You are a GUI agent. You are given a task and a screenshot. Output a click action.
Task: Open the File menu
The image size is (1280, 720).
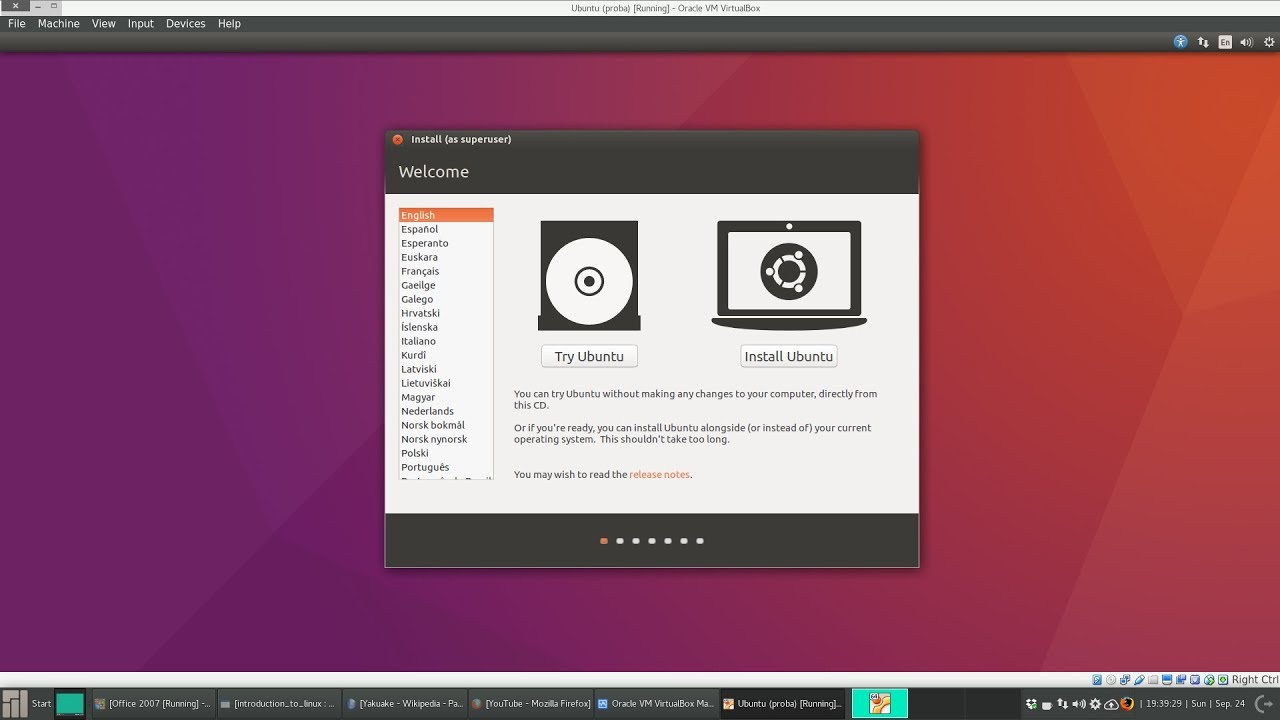click(17, 24)
